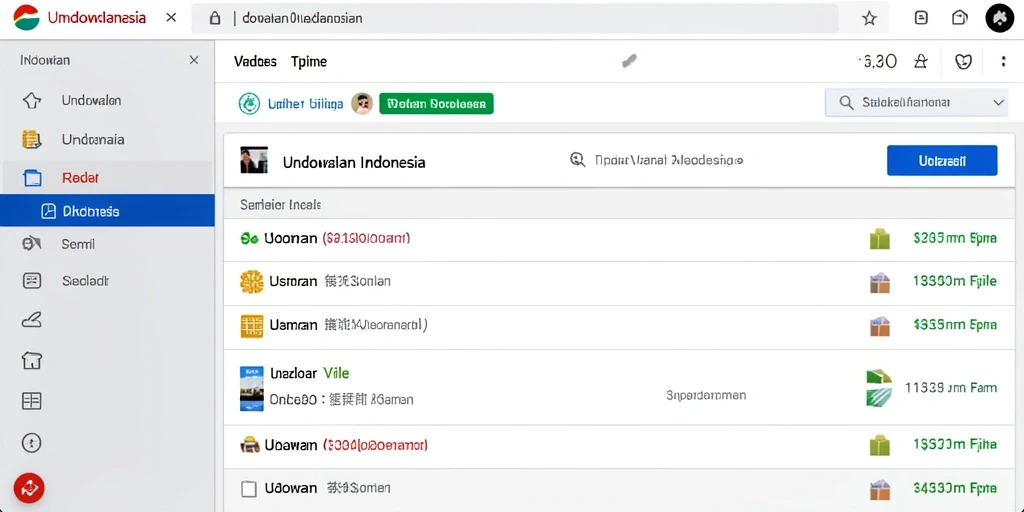Select the highlighted Dkdomesis sidebar item
Viewport: 1024px width, 512px height.
(x=107, y=211)
